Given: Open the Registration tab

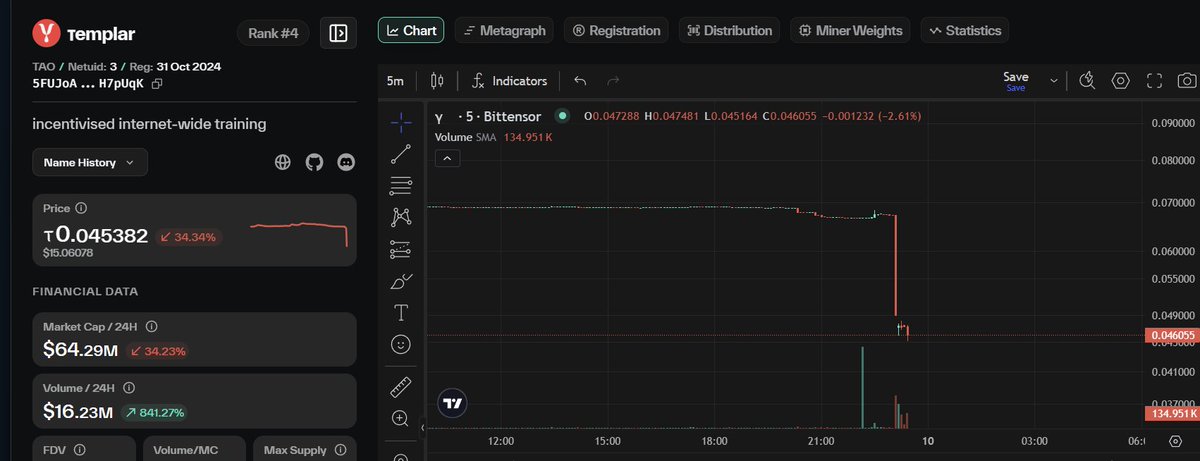Looking at the screenshot, I should pos(617,31).
